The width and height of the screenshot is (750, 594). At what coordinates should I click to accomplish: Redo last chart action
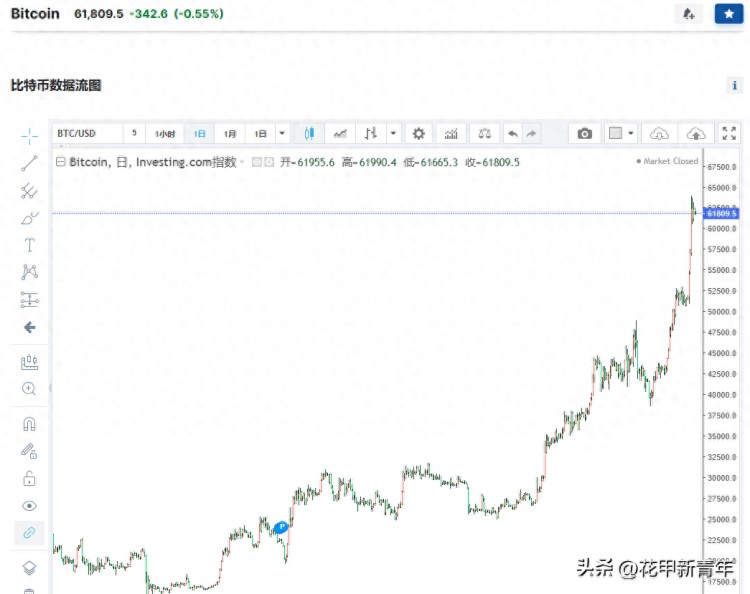pos(531,133)
